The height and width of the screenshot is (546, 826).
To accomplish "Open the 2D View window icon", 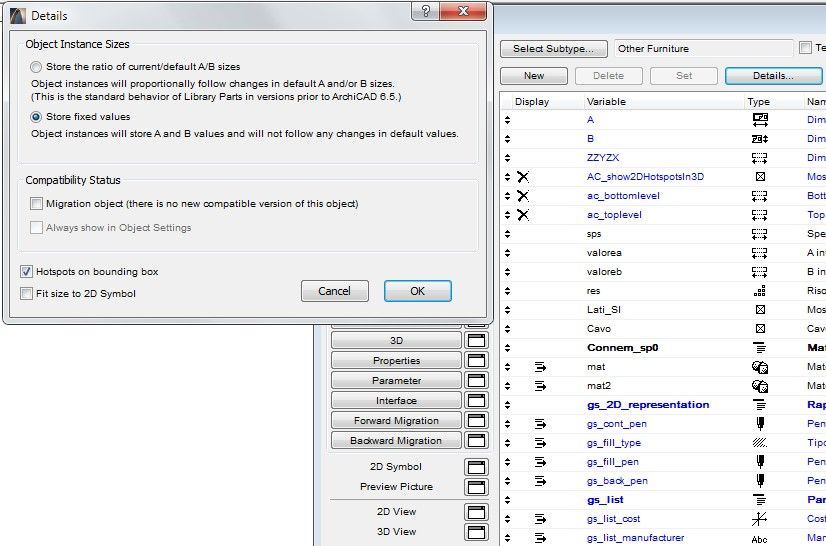I will point(476,512).
